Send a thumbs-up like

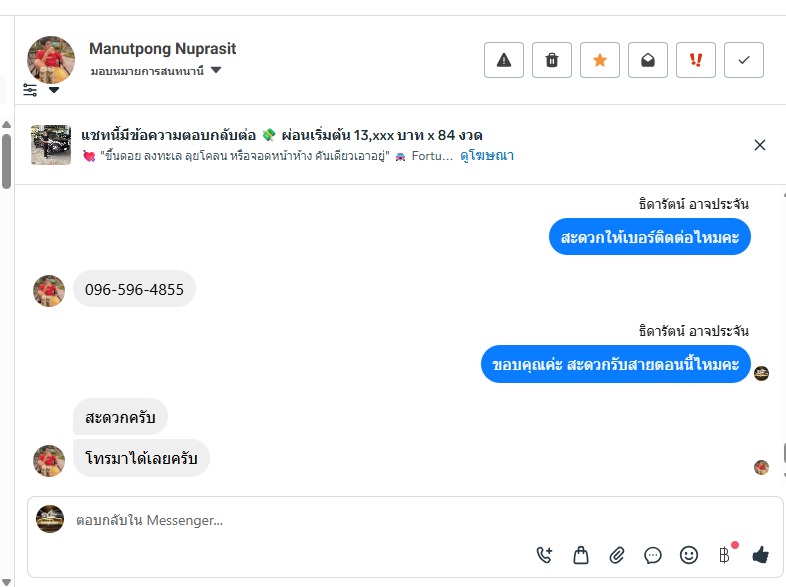point(761,554)
